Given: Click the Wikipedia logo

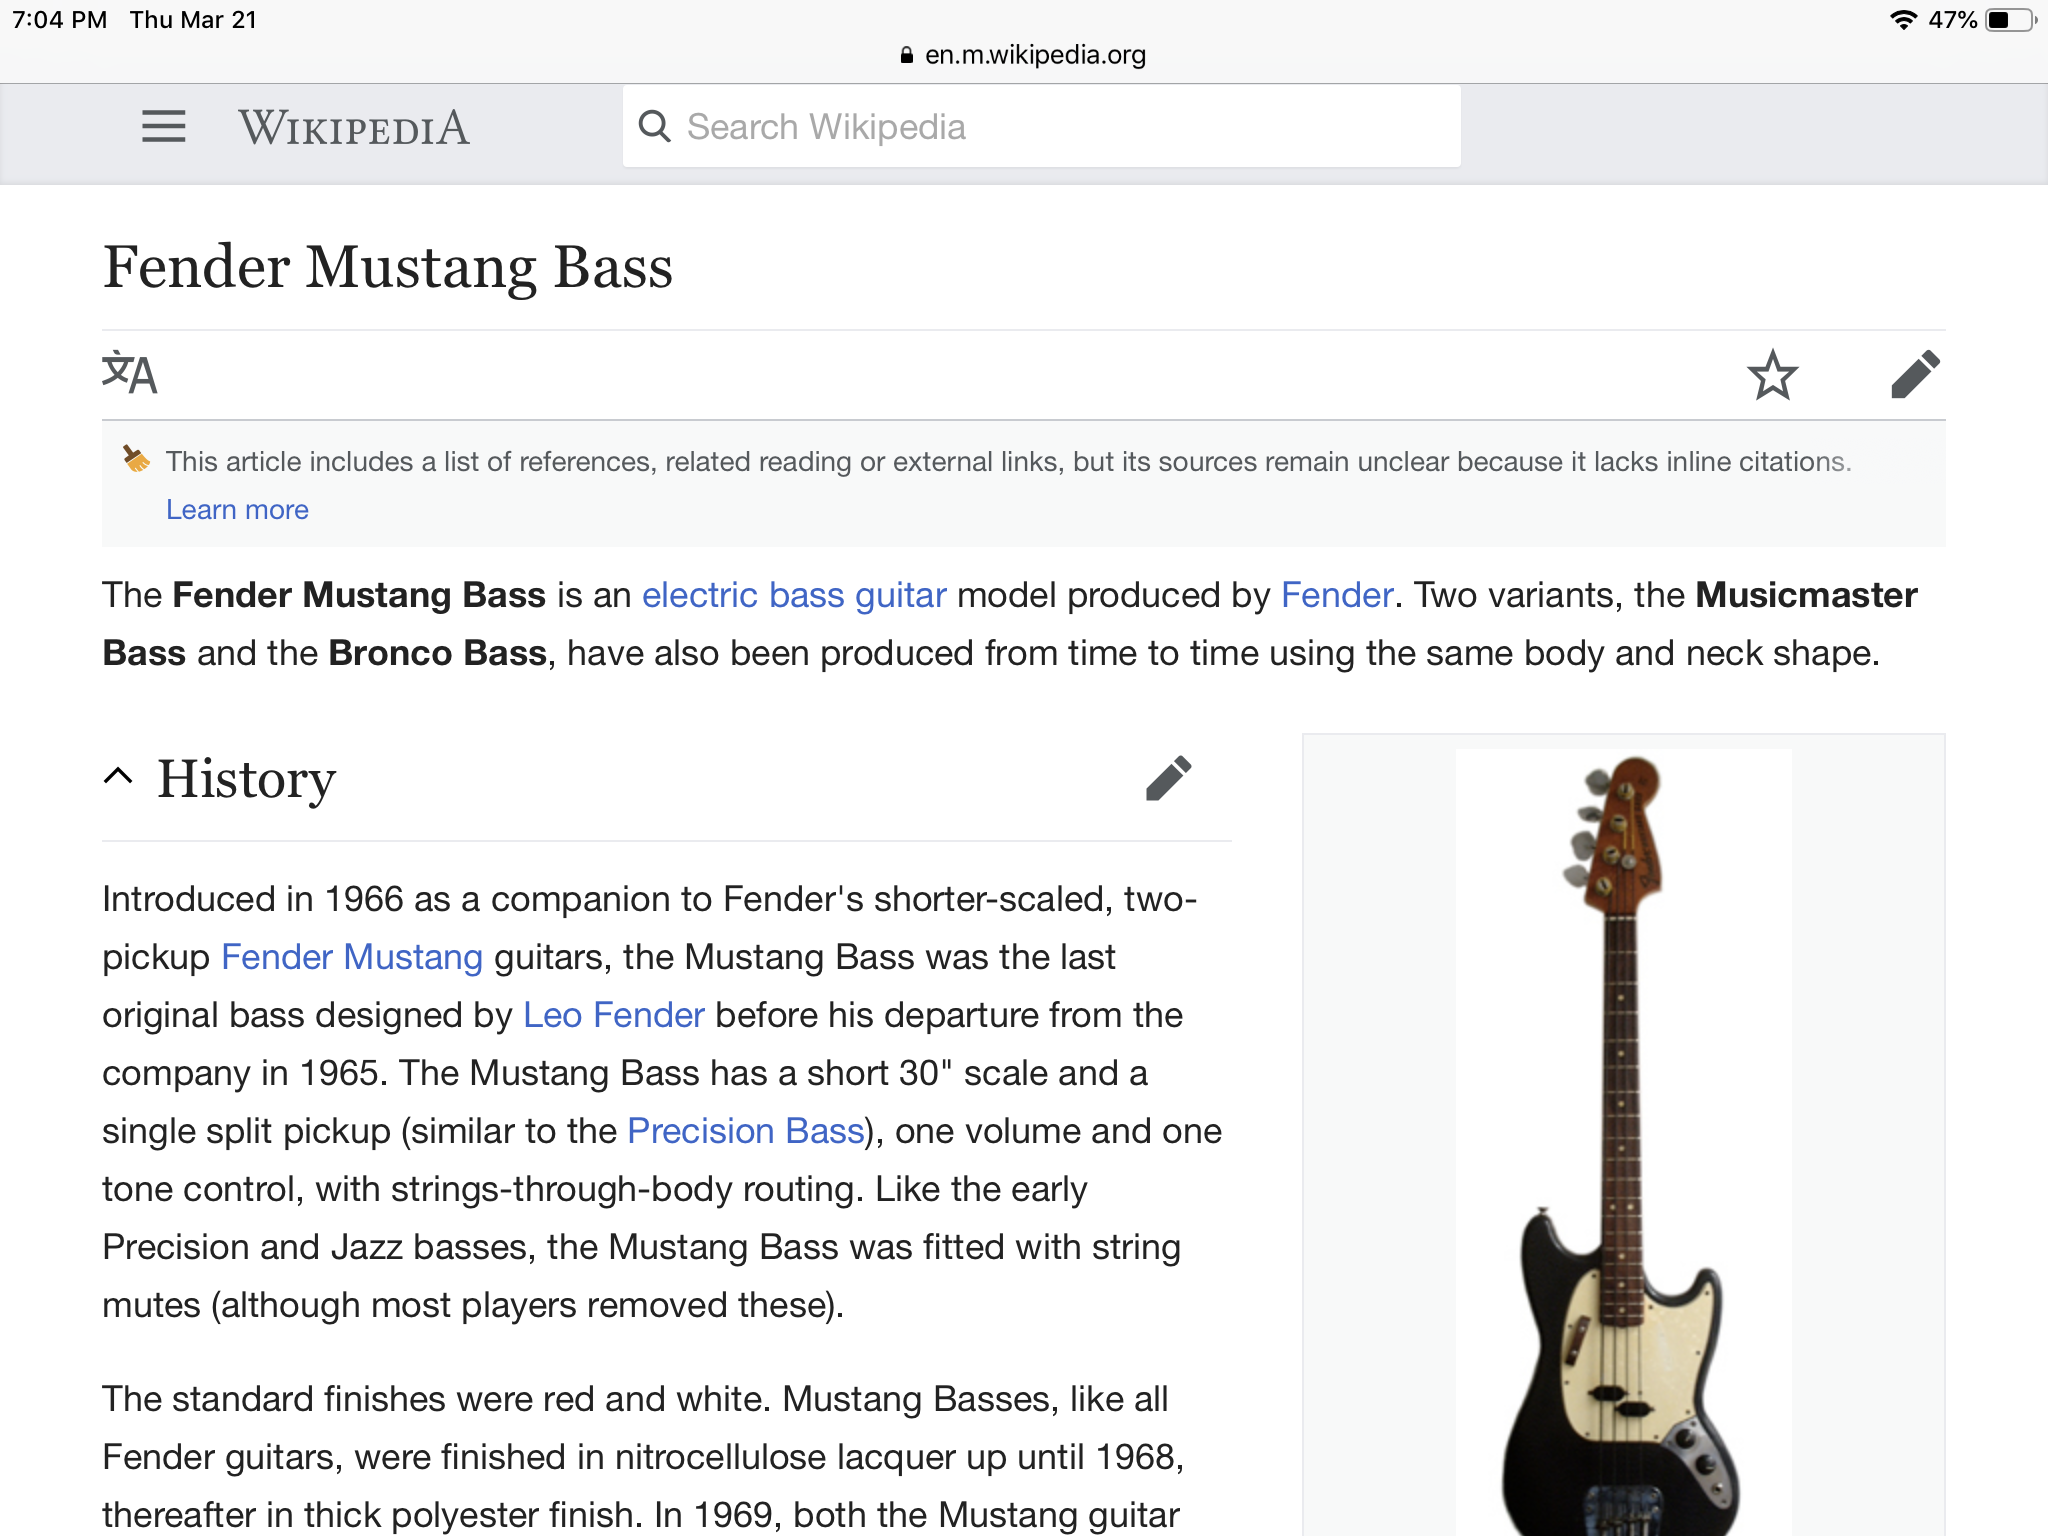Looking at the screenshot, I should (x=354, y=128).
